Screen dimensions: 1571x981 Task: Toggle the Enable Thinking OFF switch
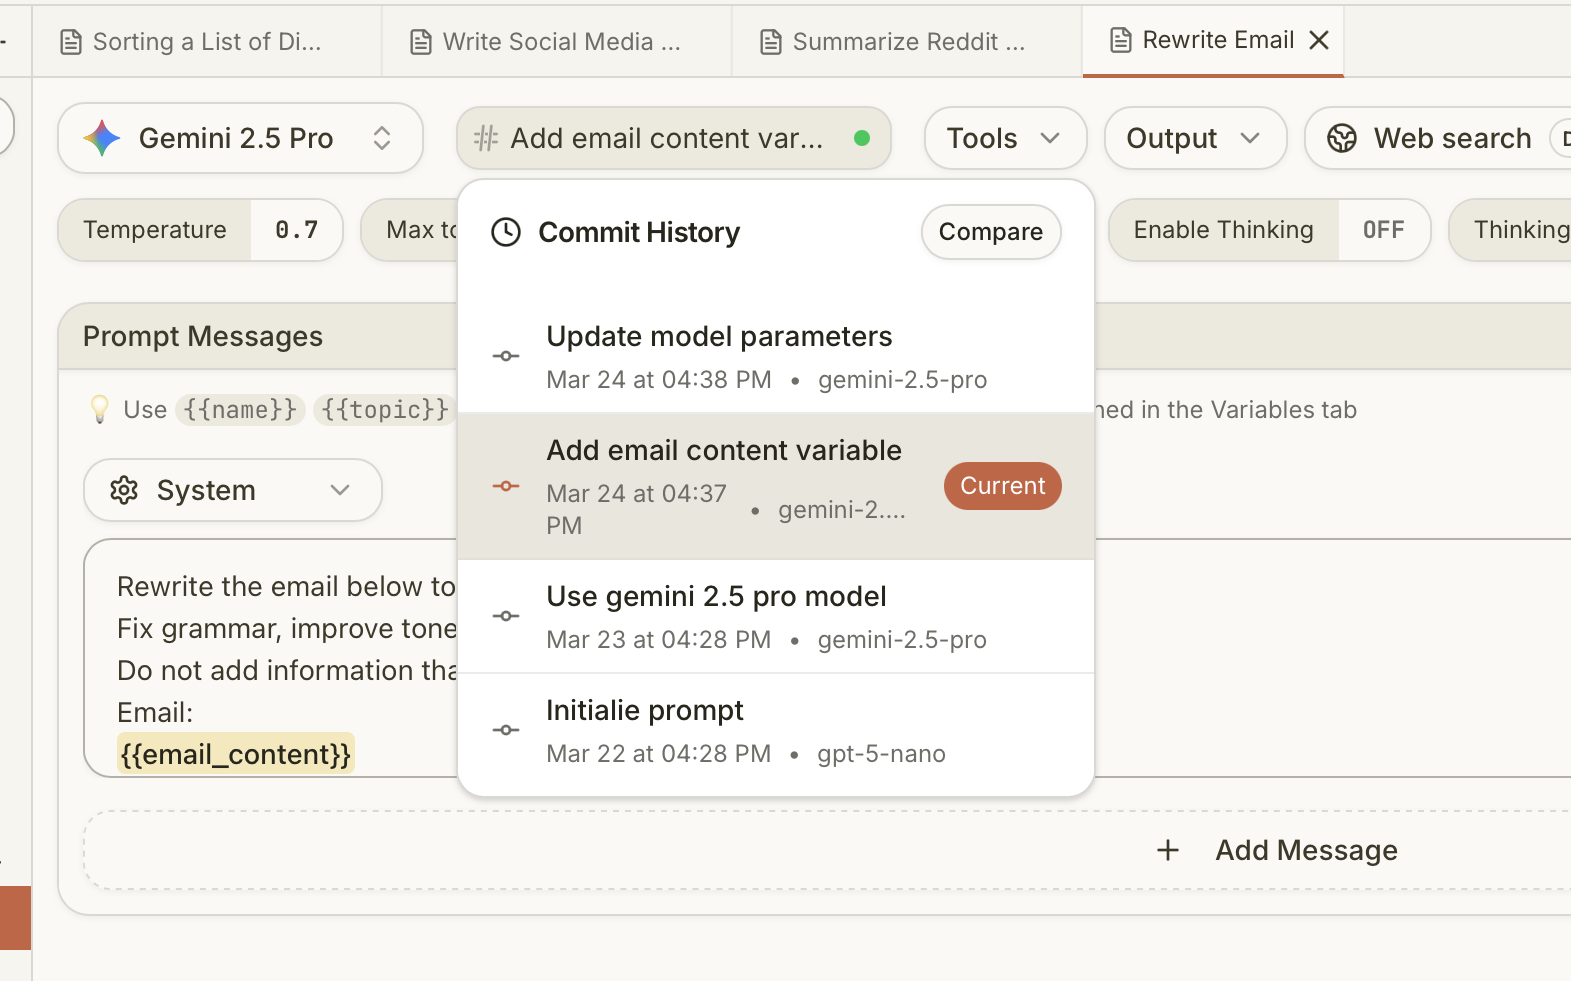click(x=1383, y=230)
